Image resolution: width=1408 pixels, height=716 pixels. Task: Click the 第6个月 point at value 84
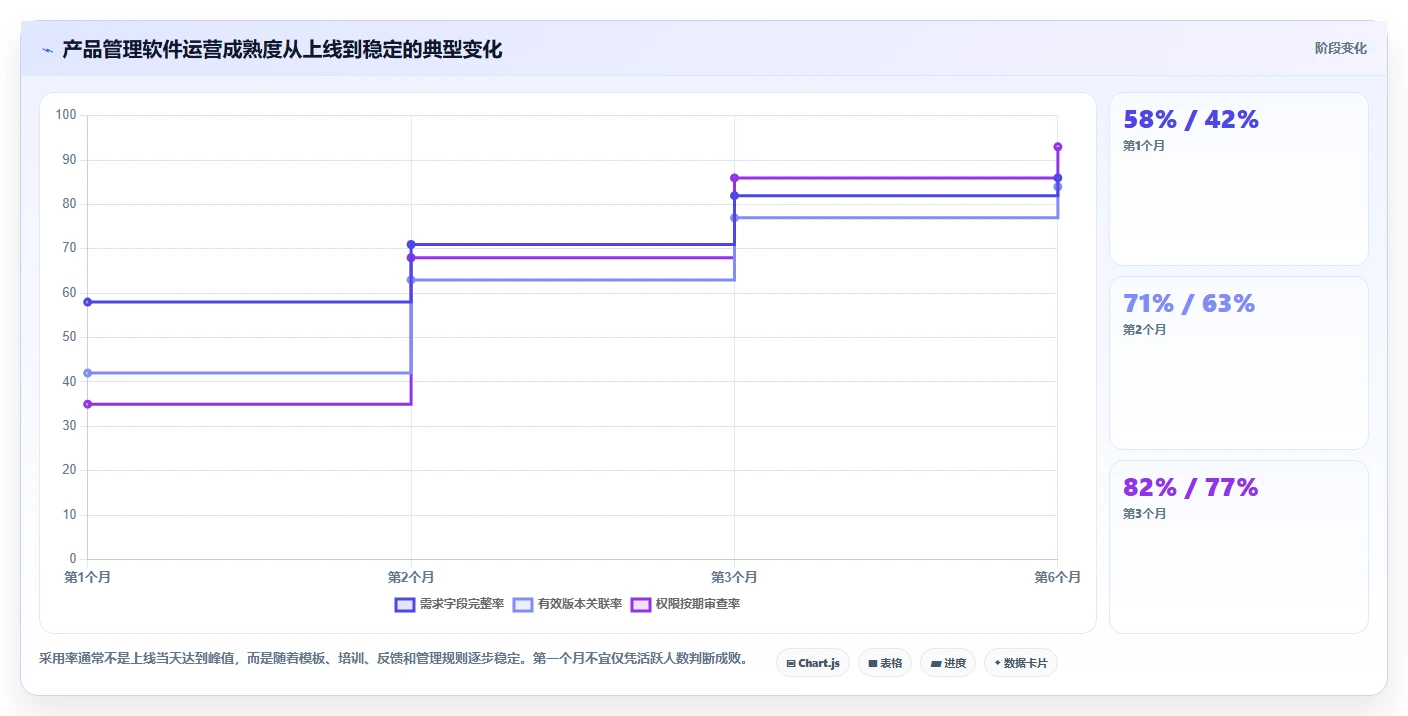(x=1058, y=187)
